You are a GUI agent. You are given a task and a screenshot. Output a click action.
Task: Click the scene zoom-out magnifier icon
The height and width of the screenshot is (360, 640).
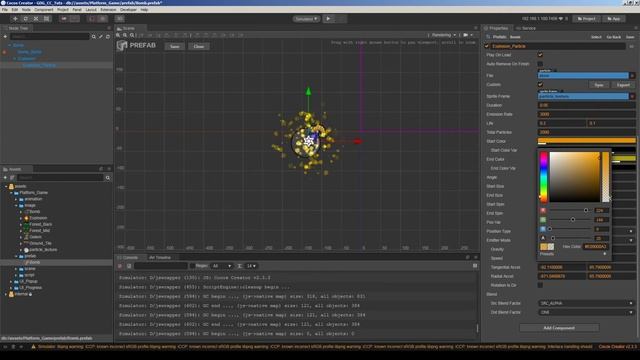point(125,35)
